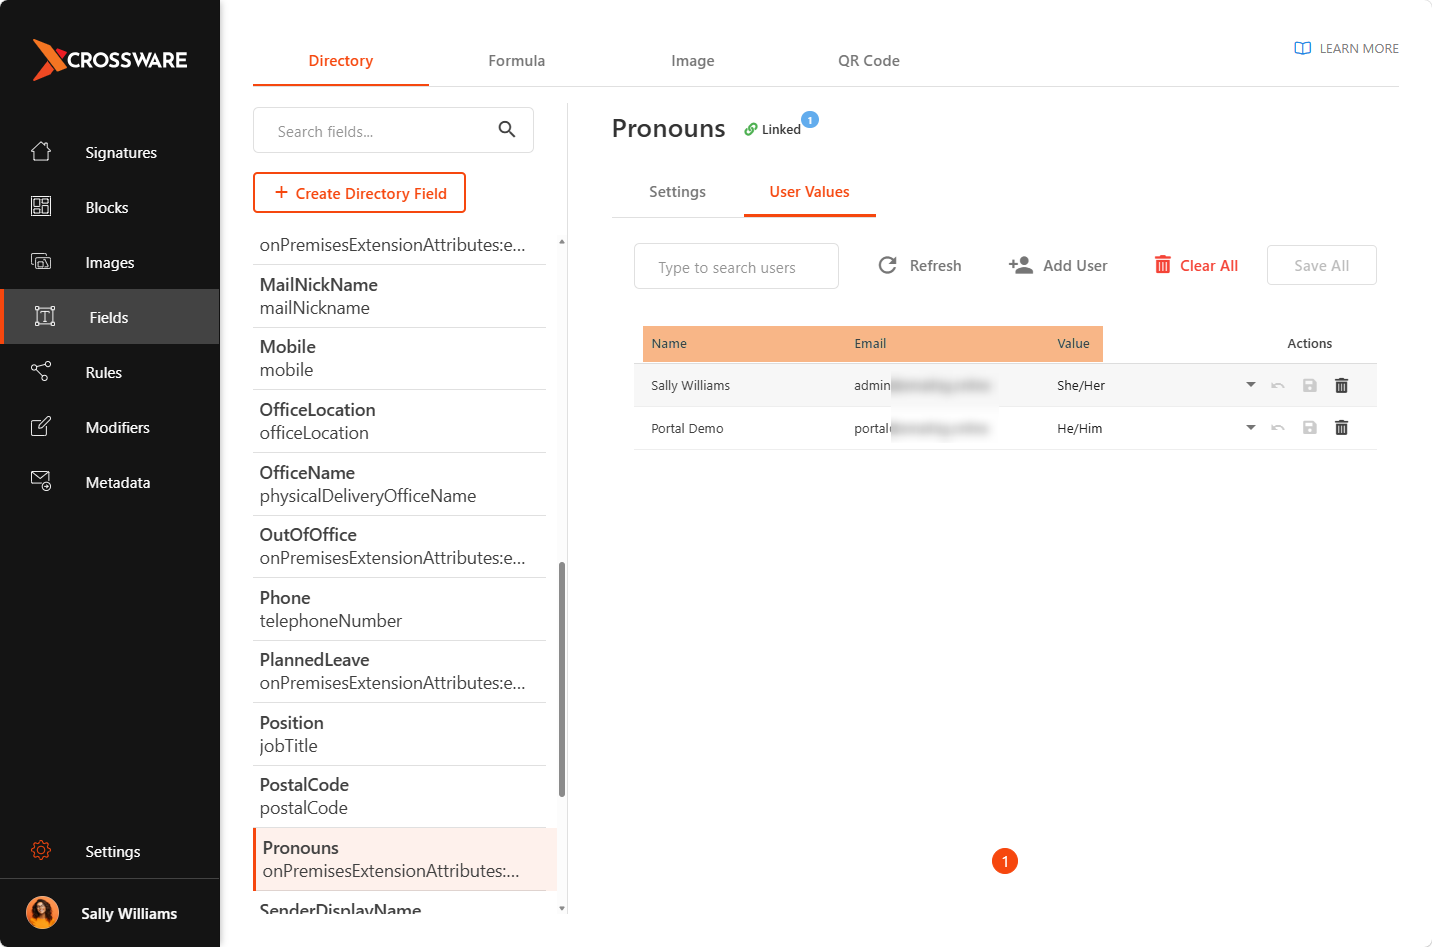Delete Portal Demo row
This screenshot has height=947, width=1432.
click(1342, 427)
